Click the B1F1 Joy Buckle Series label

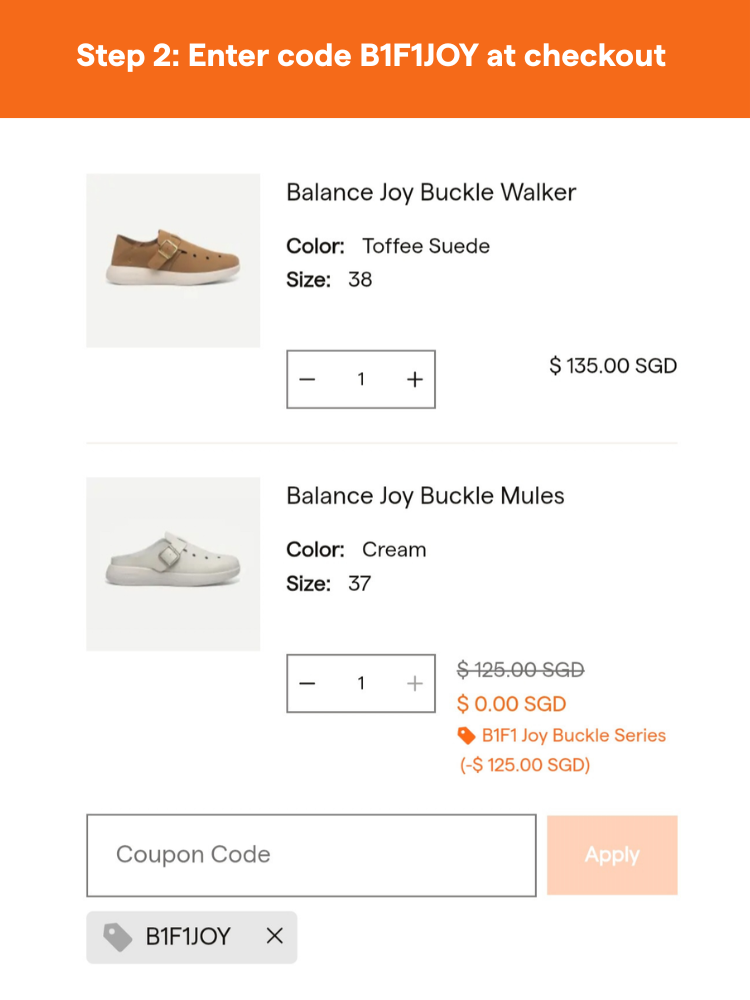tap(573, 736)
